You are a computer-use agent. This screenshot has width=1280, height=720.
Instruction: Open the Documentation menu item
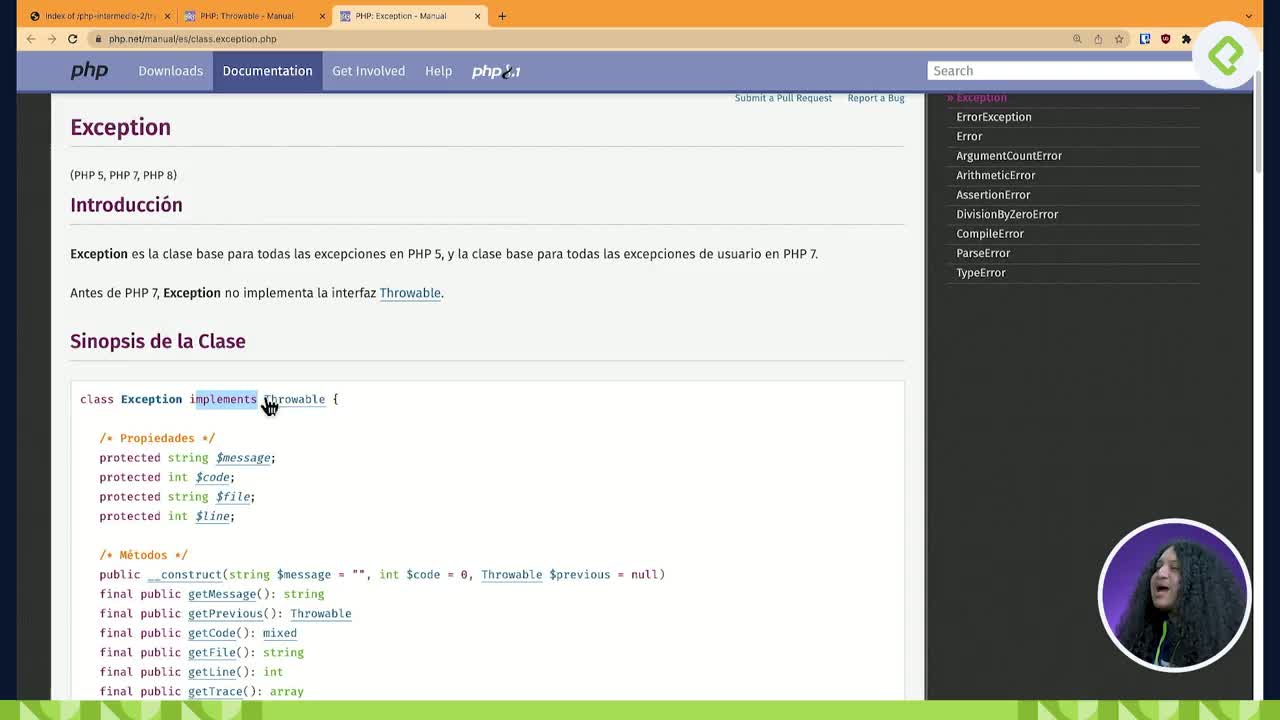pos(267,71)
